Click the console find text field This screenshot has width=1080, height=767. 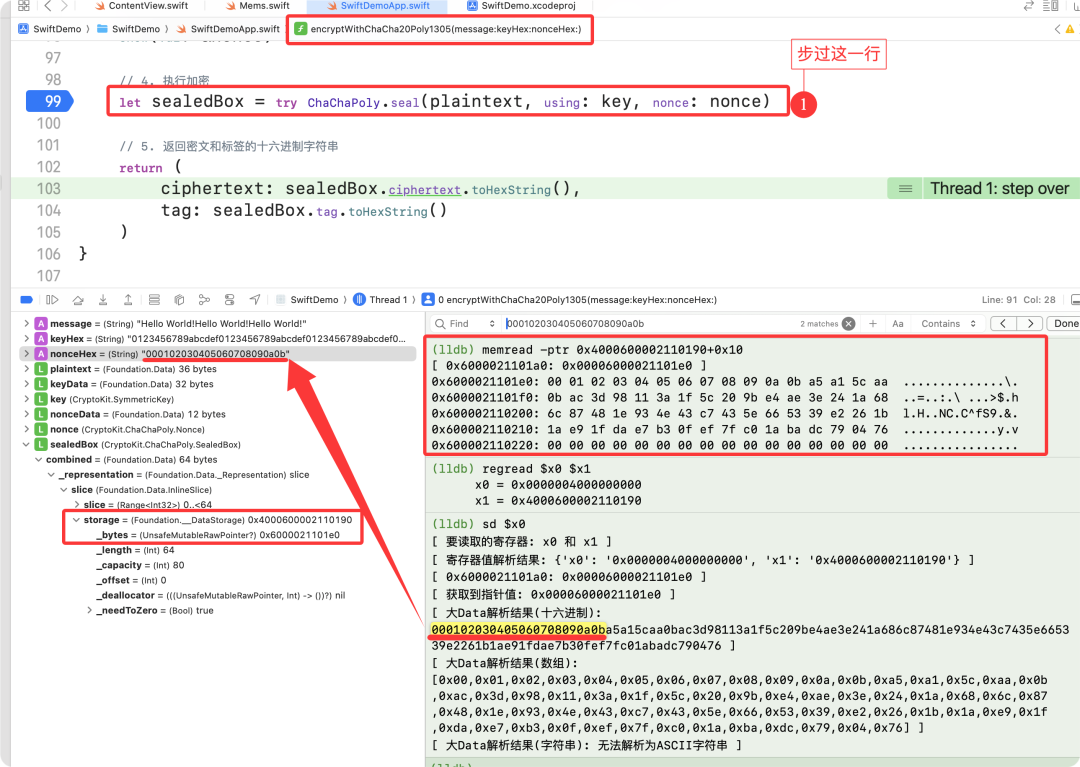coord(647,324)
